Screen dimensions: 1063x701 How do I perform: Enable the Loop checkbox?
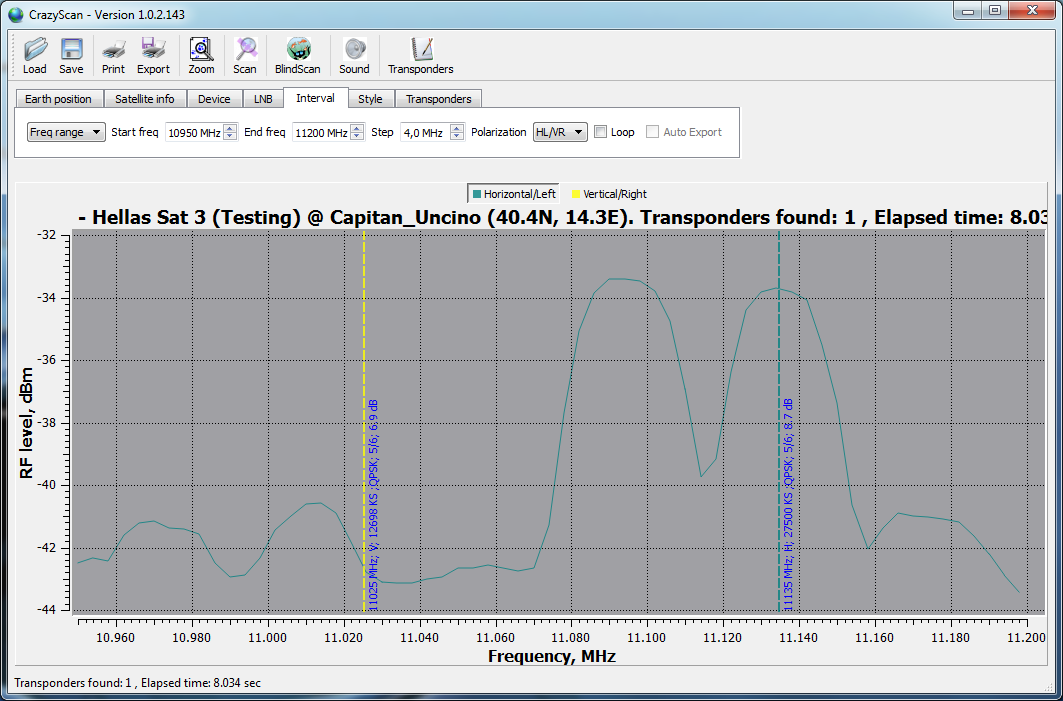tap(601, 132)
